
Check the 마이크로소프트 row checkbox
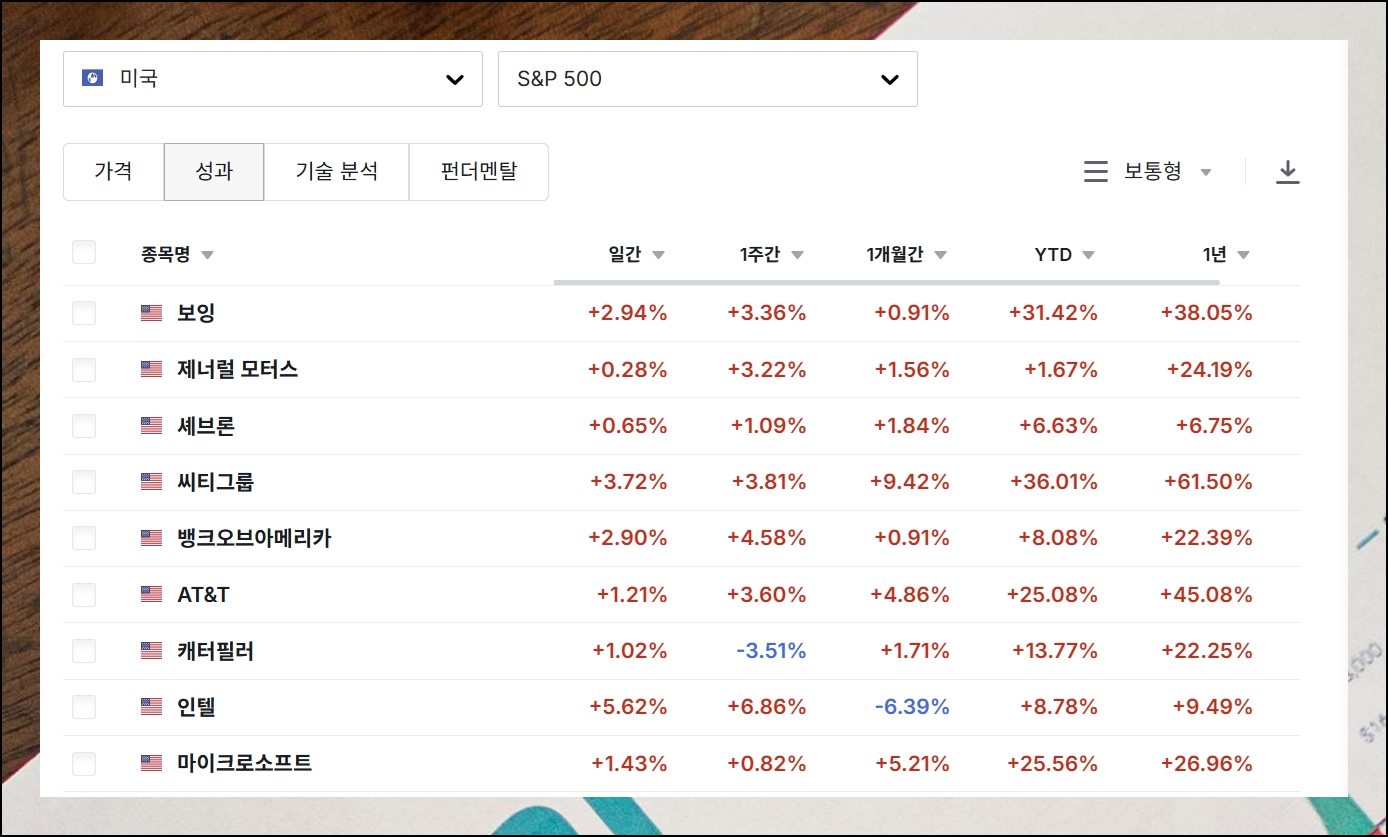[x=84, y=764]
